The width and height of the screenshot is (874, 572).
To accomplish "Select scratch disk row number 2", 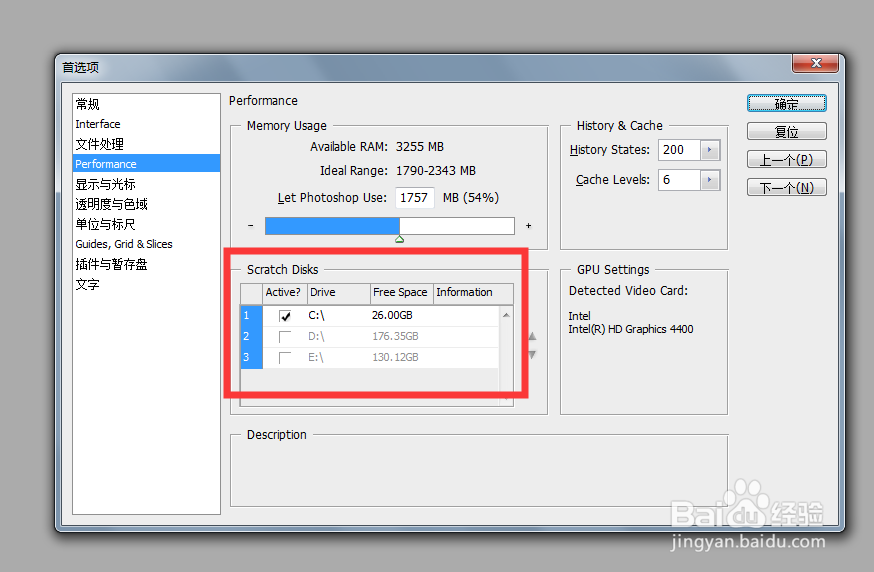I will pyautogui.click(x=251, y=336).
